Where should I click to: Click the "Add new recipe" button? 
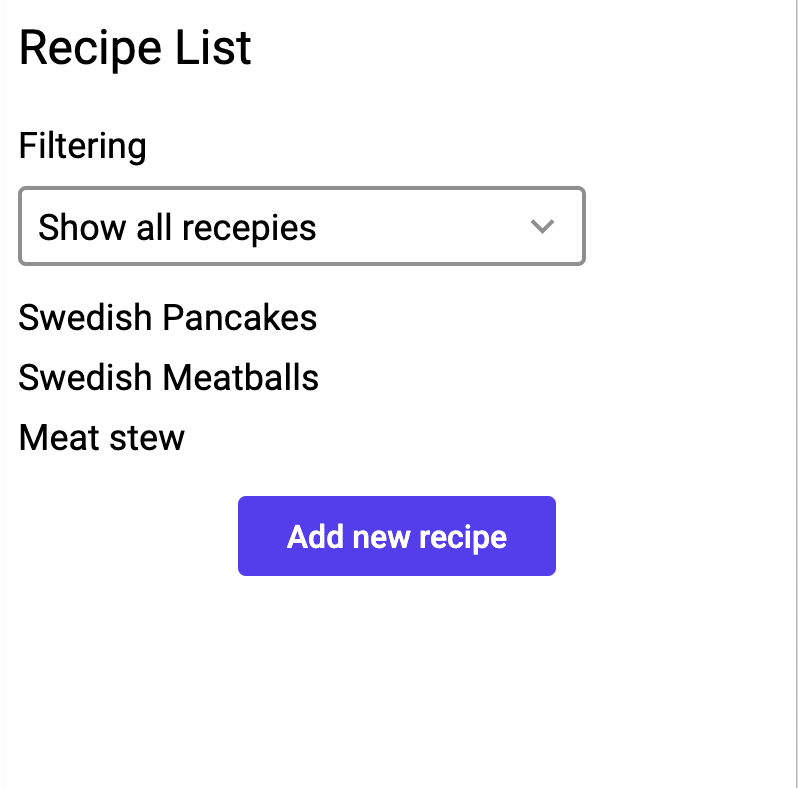pos(396,536)
